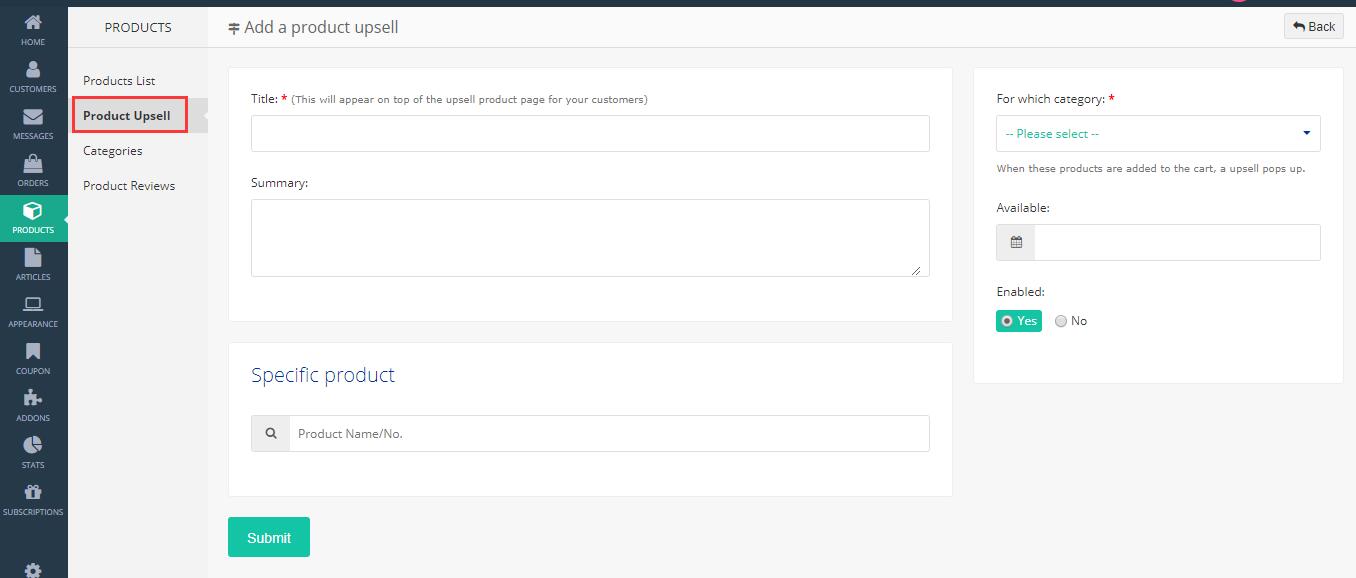The height and width of the screenshot is (578, 1356).
Task: Open the Home section icon
Action: (33, 23)
